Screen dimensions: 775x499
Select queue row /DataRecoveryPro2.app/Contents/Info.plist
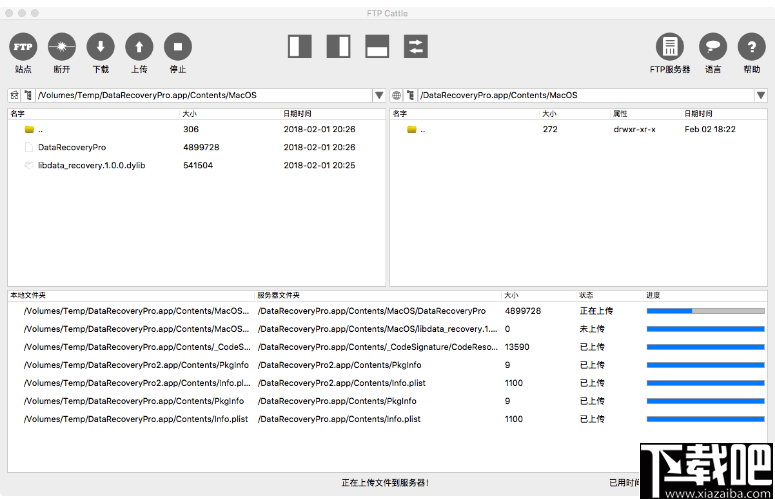(x=387, y=383)
